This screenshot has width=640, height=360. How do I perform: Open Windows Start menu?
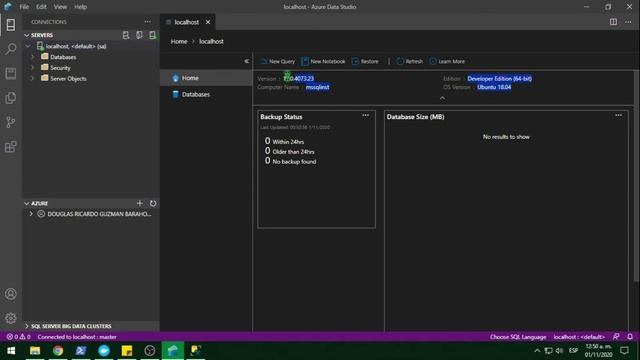(11, 351)
